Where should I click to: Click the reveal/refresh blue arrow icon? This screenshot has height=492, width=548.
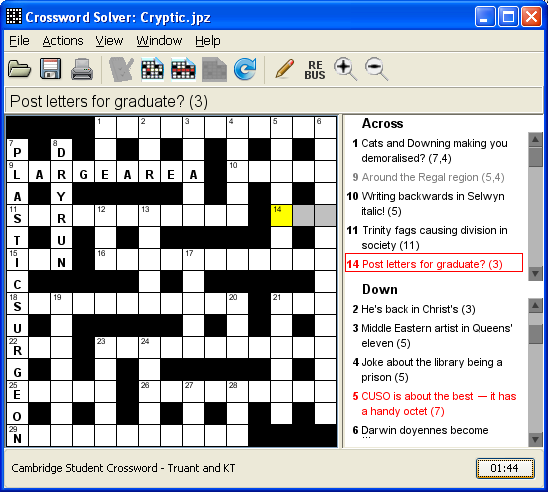tap(245, 69)
